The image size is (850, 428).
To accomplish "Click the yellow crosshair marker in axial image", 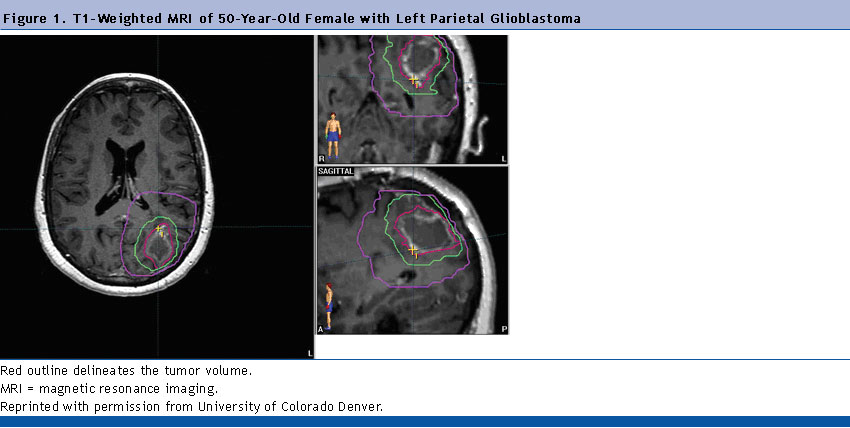I will (x=160, y=230).
